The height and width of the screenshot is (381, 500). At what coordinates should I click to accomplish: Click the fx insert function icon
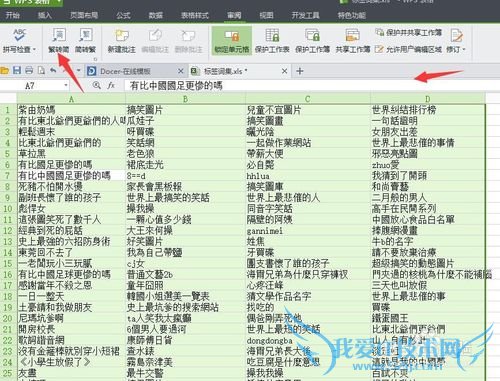111,86
